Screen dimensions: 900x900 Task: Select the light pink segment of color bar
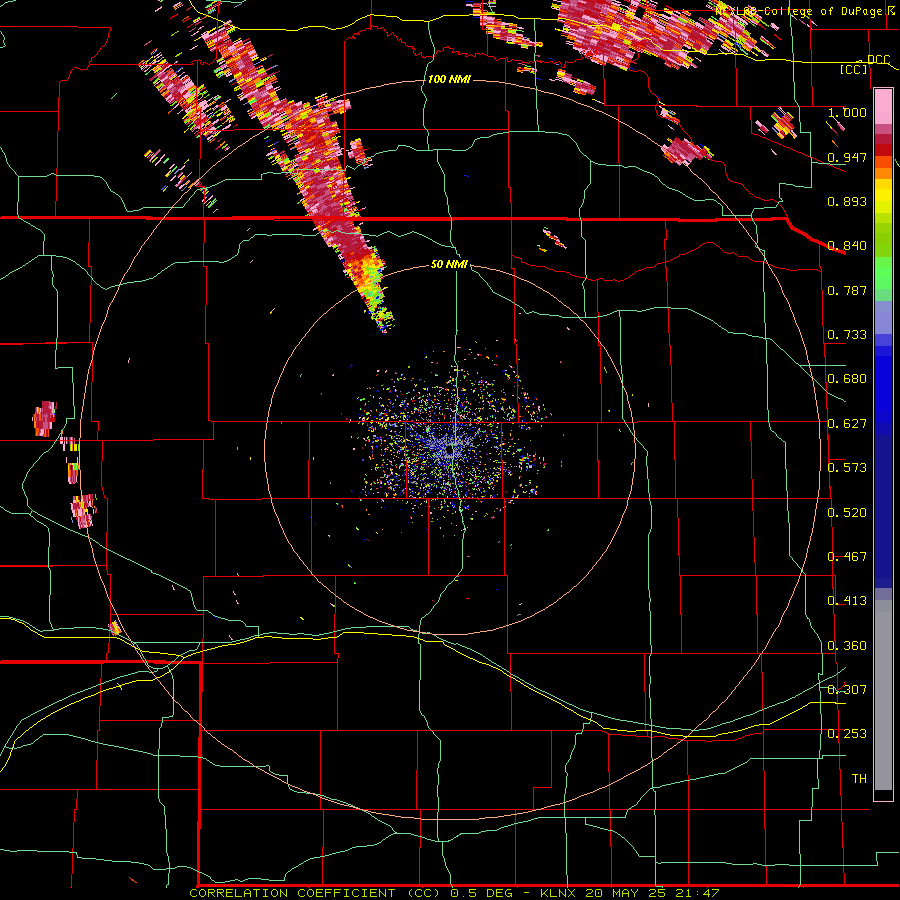point(883,107)
